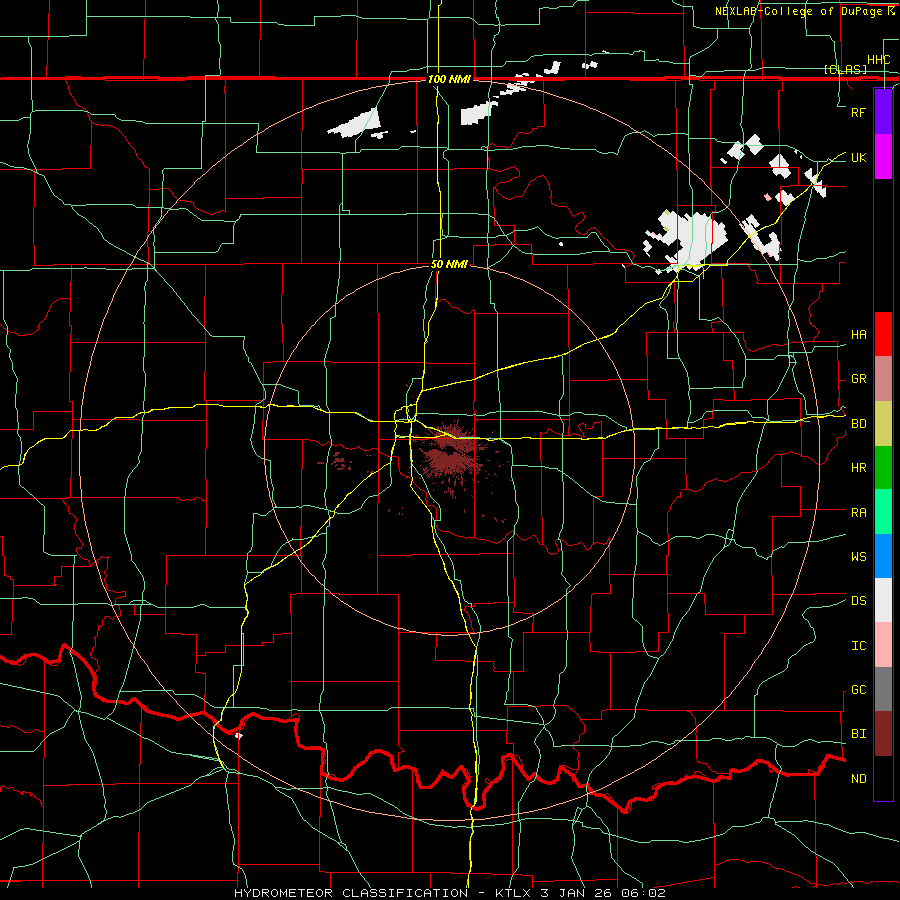The image size is (900, 900).
Task: Click the 50 NMI range ring label
Action: pos(449,264)
